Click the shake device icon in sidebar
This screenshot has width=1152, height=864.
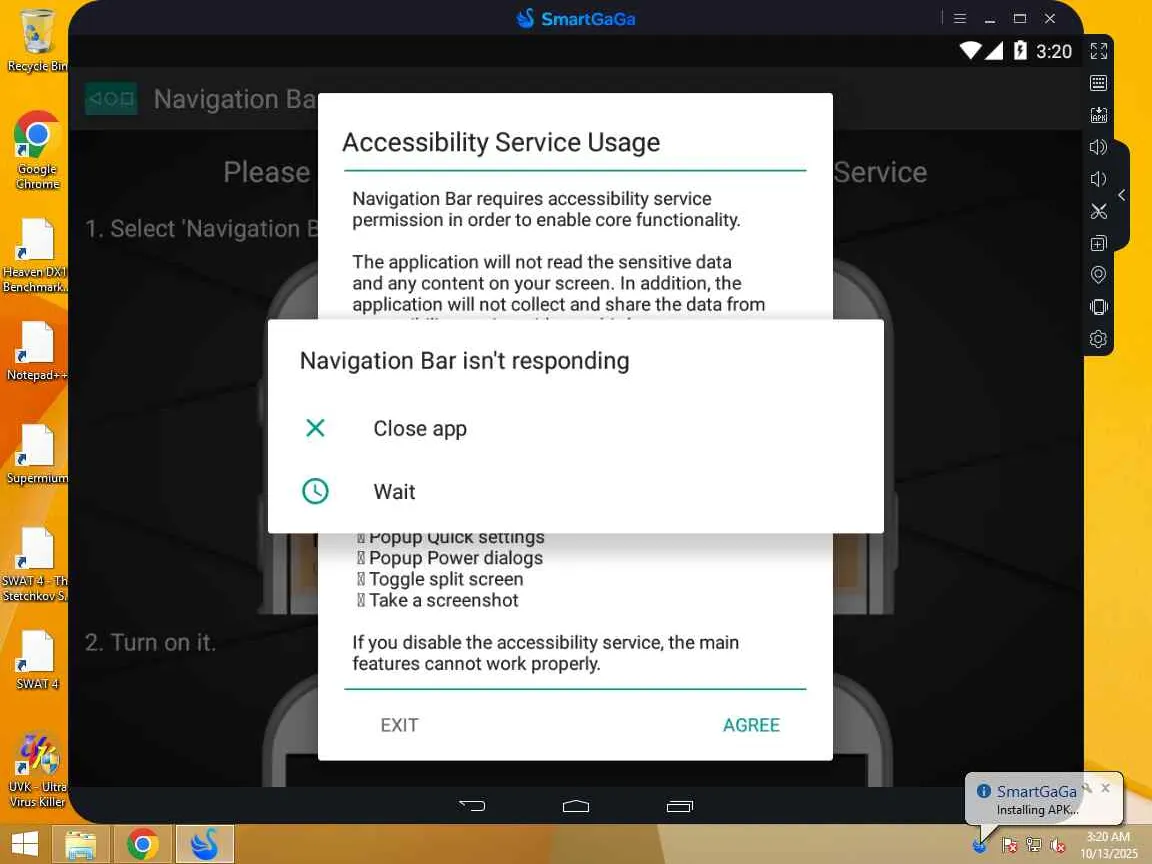pyautogui.click(x=1098, y=307)
